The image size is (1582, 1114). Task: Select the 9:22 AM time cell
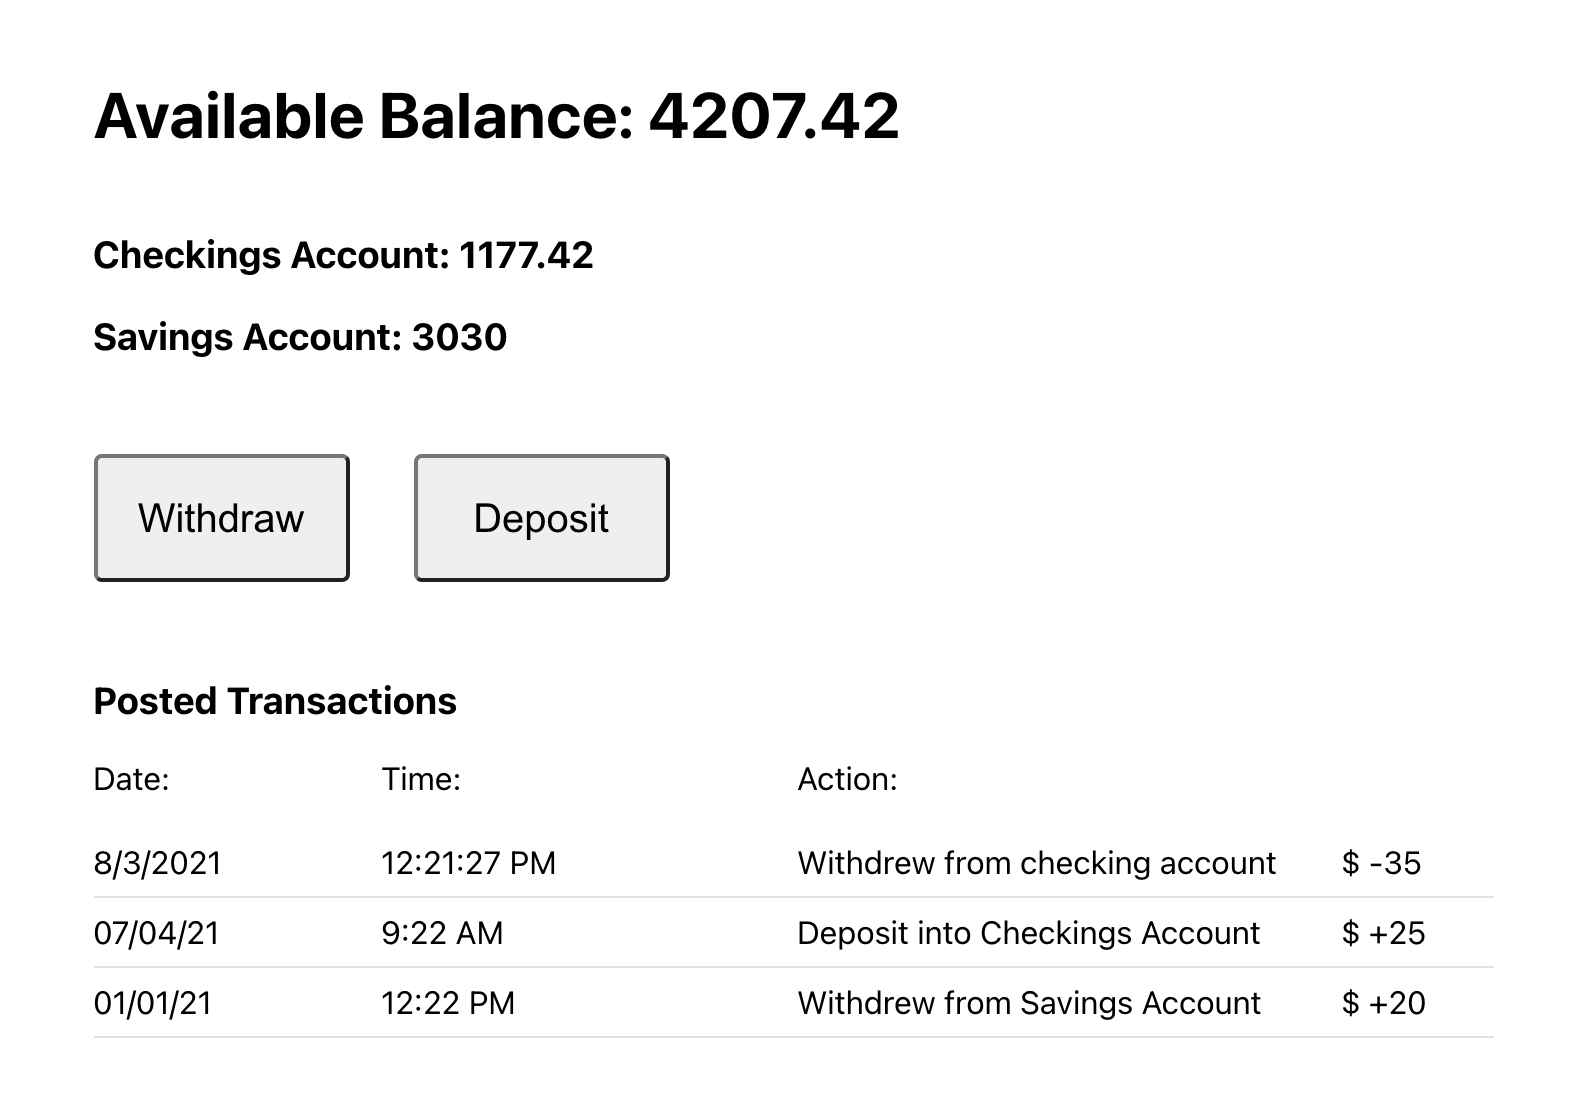pos(443,933)
